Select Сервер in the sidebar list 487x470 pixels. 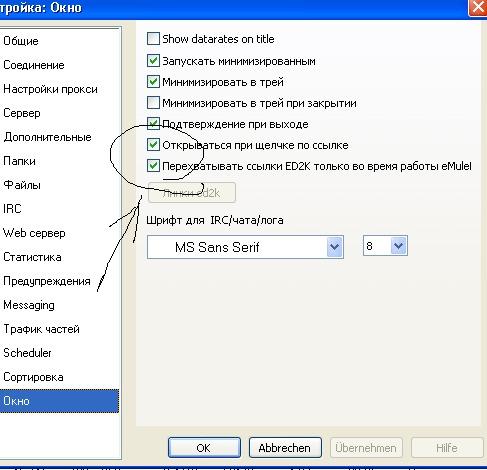click(22, 113)
